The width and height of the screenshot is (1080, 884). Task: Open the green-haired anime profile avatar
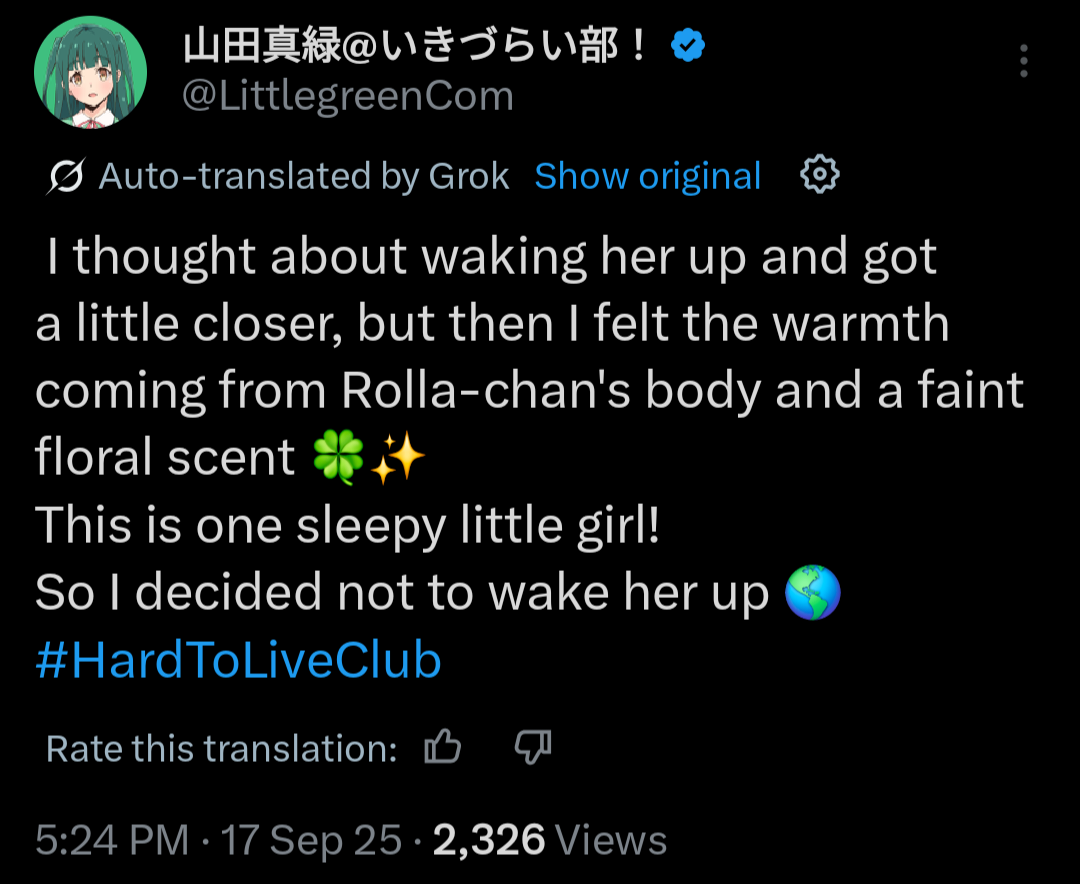coord(90,72)
